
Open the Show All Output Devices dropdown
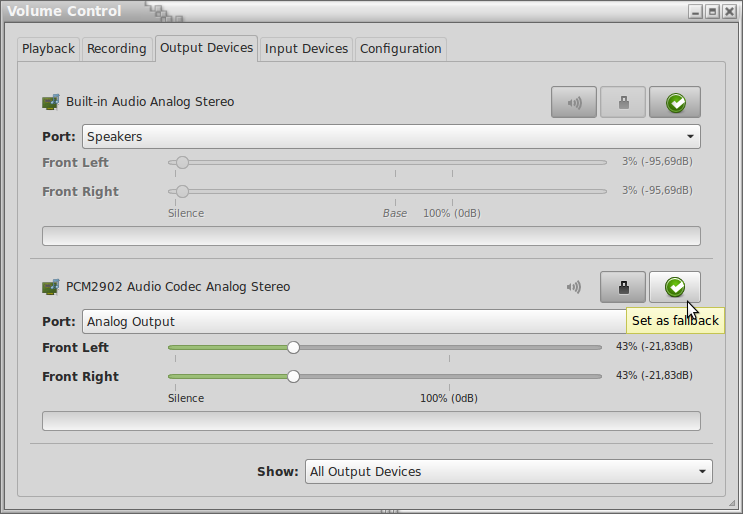[509, 472]
